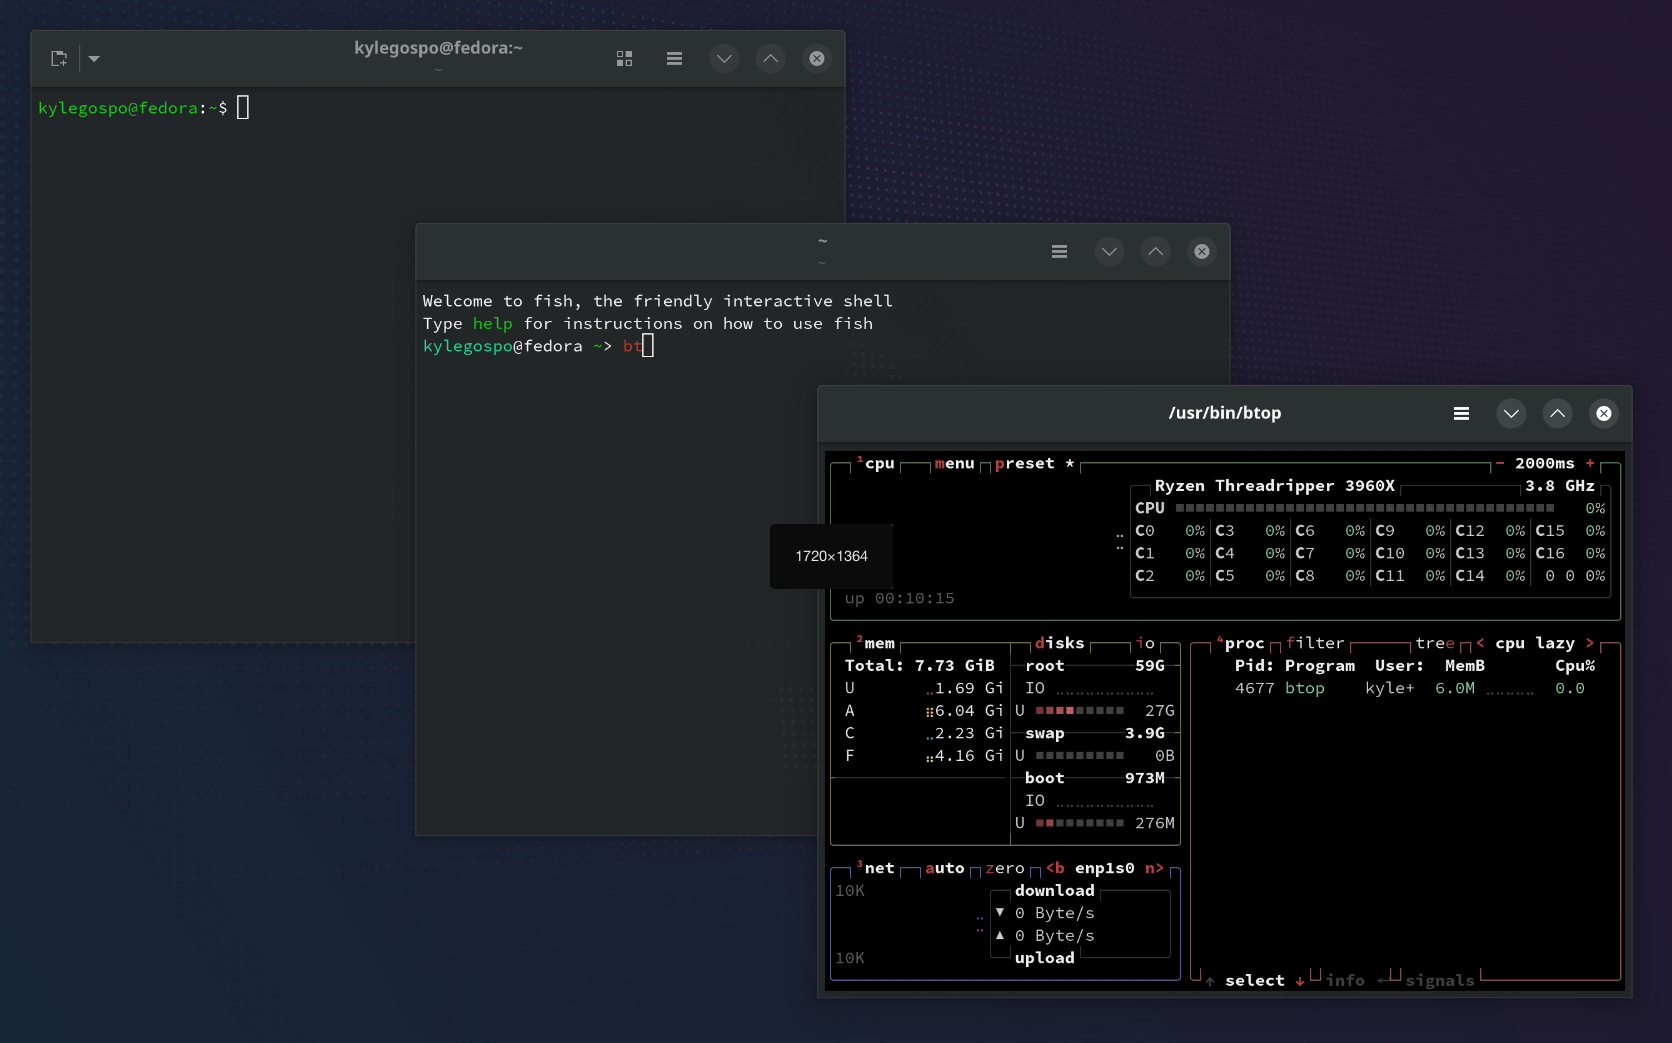Open tab overview grid icon
The width and height of the screenshot is (1672, 1043).
pos(624,59)
